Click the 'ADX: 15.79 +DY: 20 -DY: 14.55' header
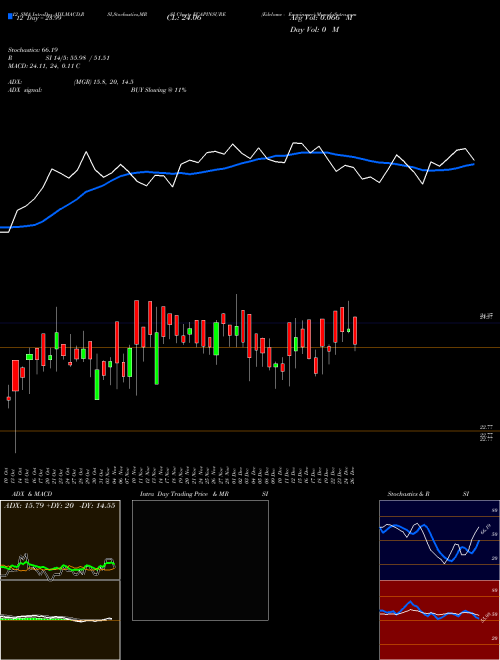Viewport: 500px width, 660px height. (59, 506)
